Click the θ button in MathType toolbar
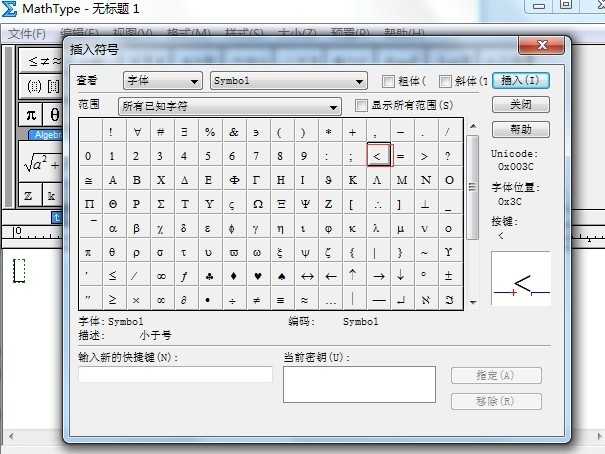 click(54, 115)
